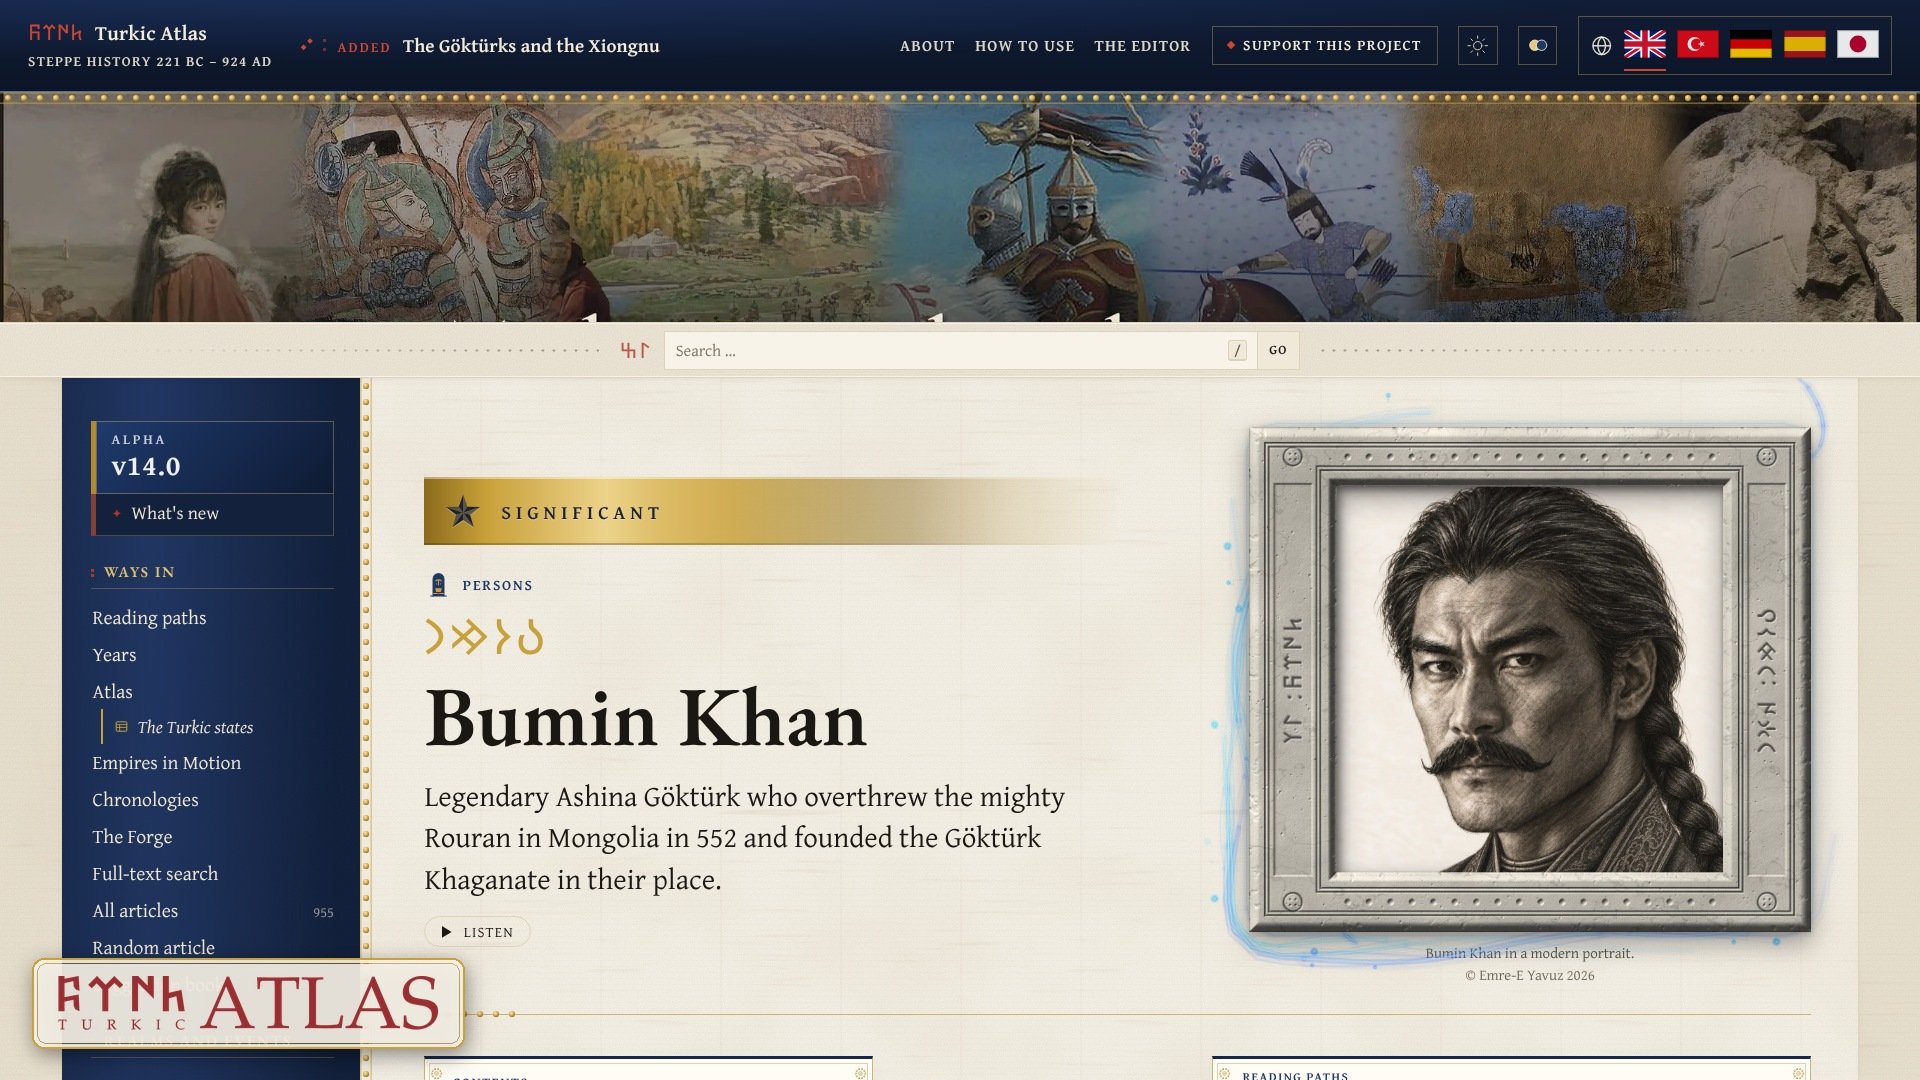Open the Turkic Atlas home logo
This screenshot has width=1920, height=1080.
coord(150,46)
